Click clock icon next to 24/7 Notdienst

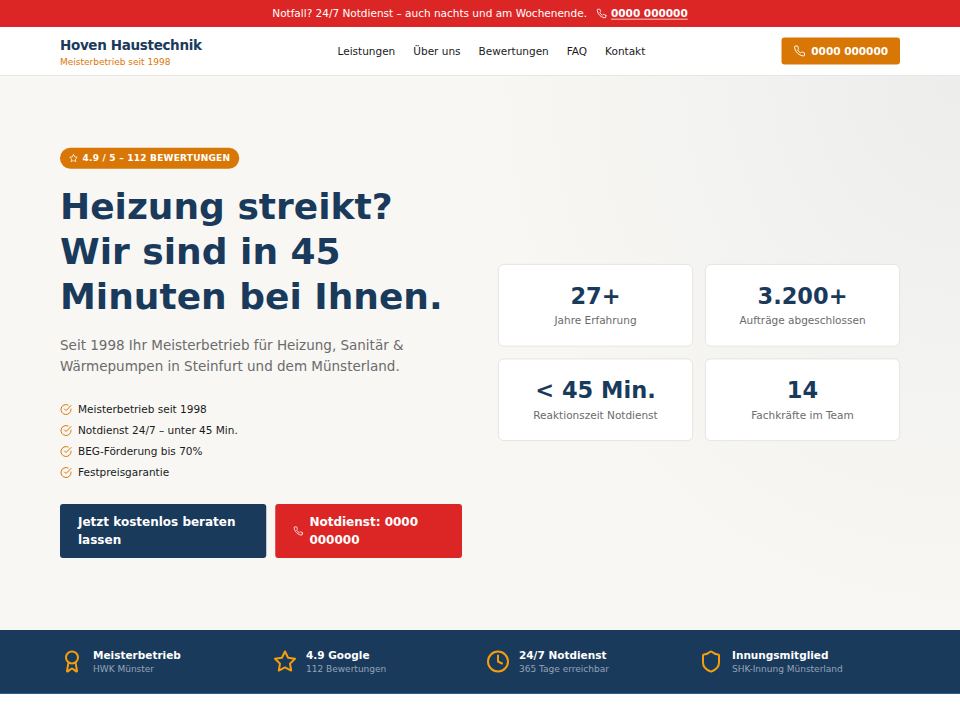click(498, 662)
